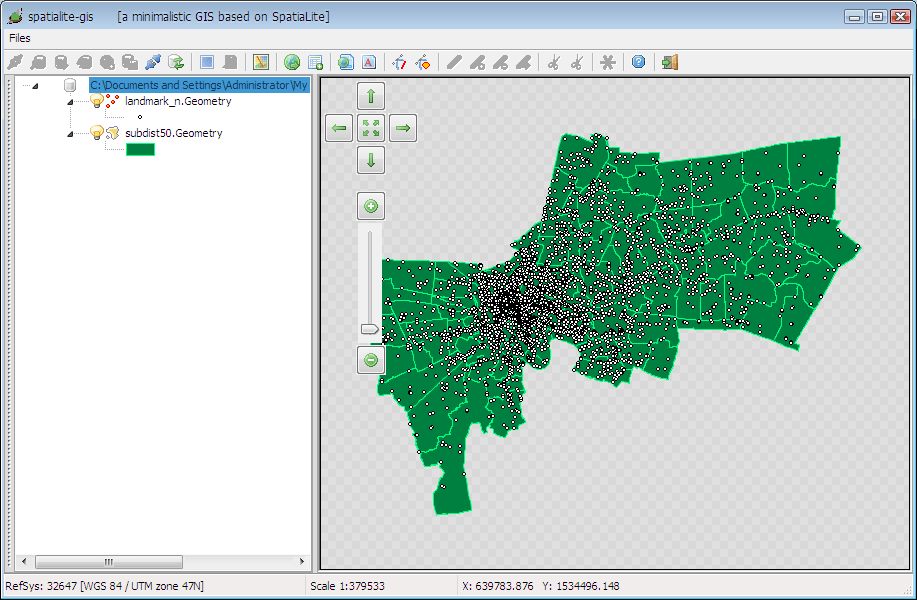Image resolution: width=917 pixels, height=600 pixels.
Task: Toggle visibility bulb for subdist50 layer
Action: tap(97, 133)
